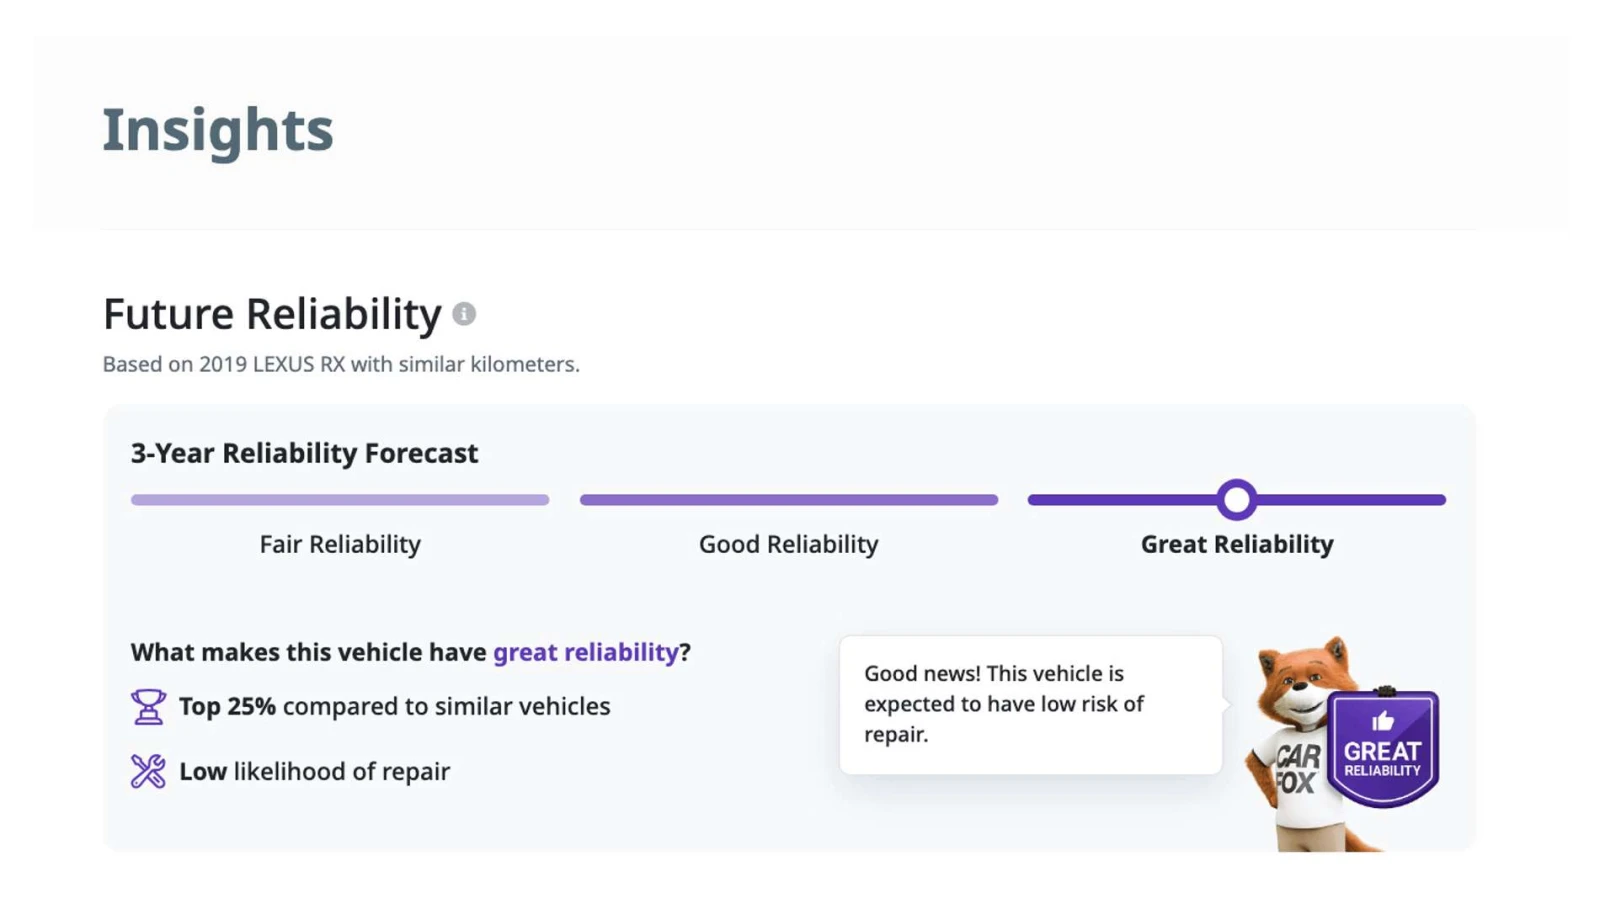The width and height of the screenshot is (1600, 909).
Task: Click the Good Reliability bar segment
Action: (789, 500)
